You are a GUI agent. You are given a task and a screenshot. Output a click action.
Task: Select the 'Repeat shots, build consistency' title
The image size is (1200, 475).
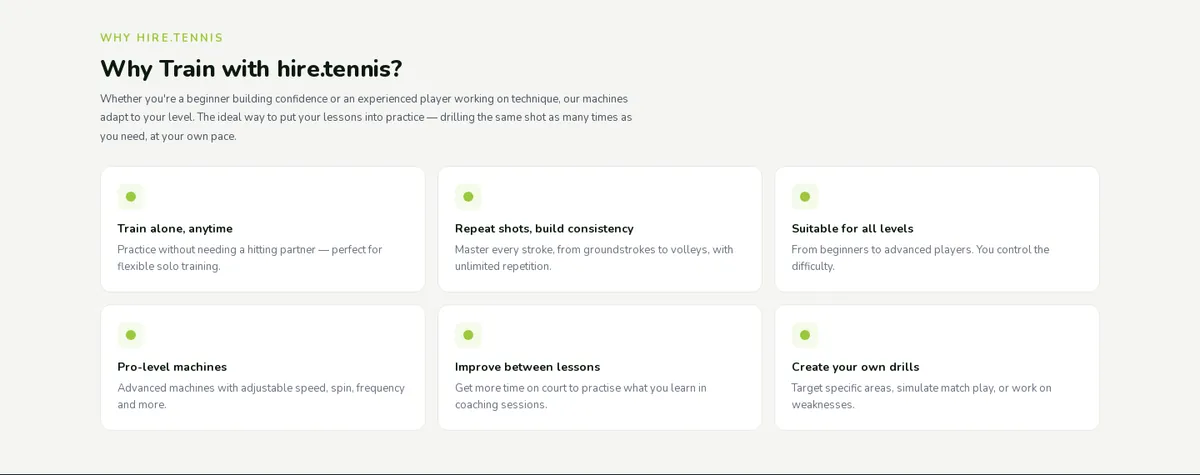click(544, 229)
